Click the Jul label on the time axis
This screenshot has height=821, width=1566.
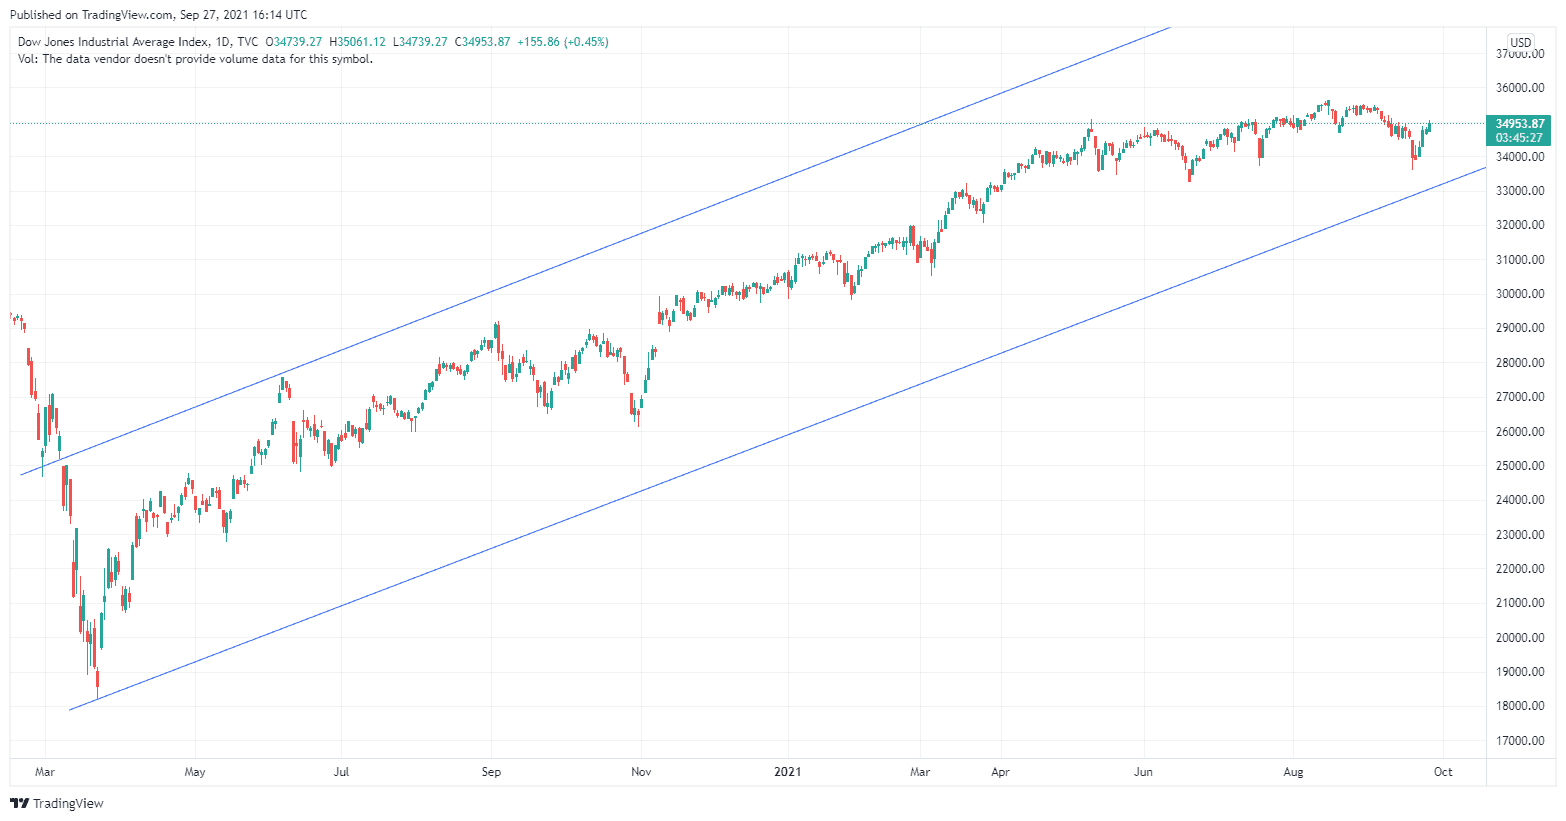[341, 772]
